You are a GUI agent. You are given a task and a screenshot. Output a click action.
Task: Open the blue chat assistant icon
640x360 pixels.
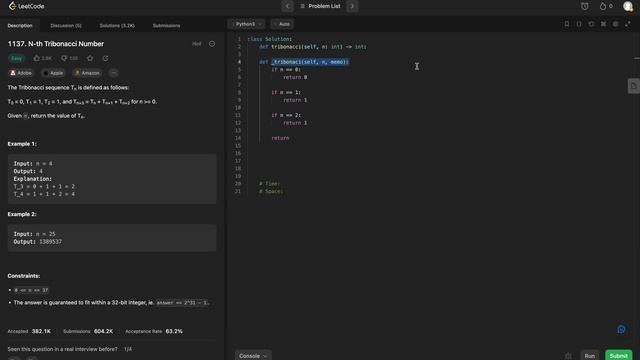point(621,329)
